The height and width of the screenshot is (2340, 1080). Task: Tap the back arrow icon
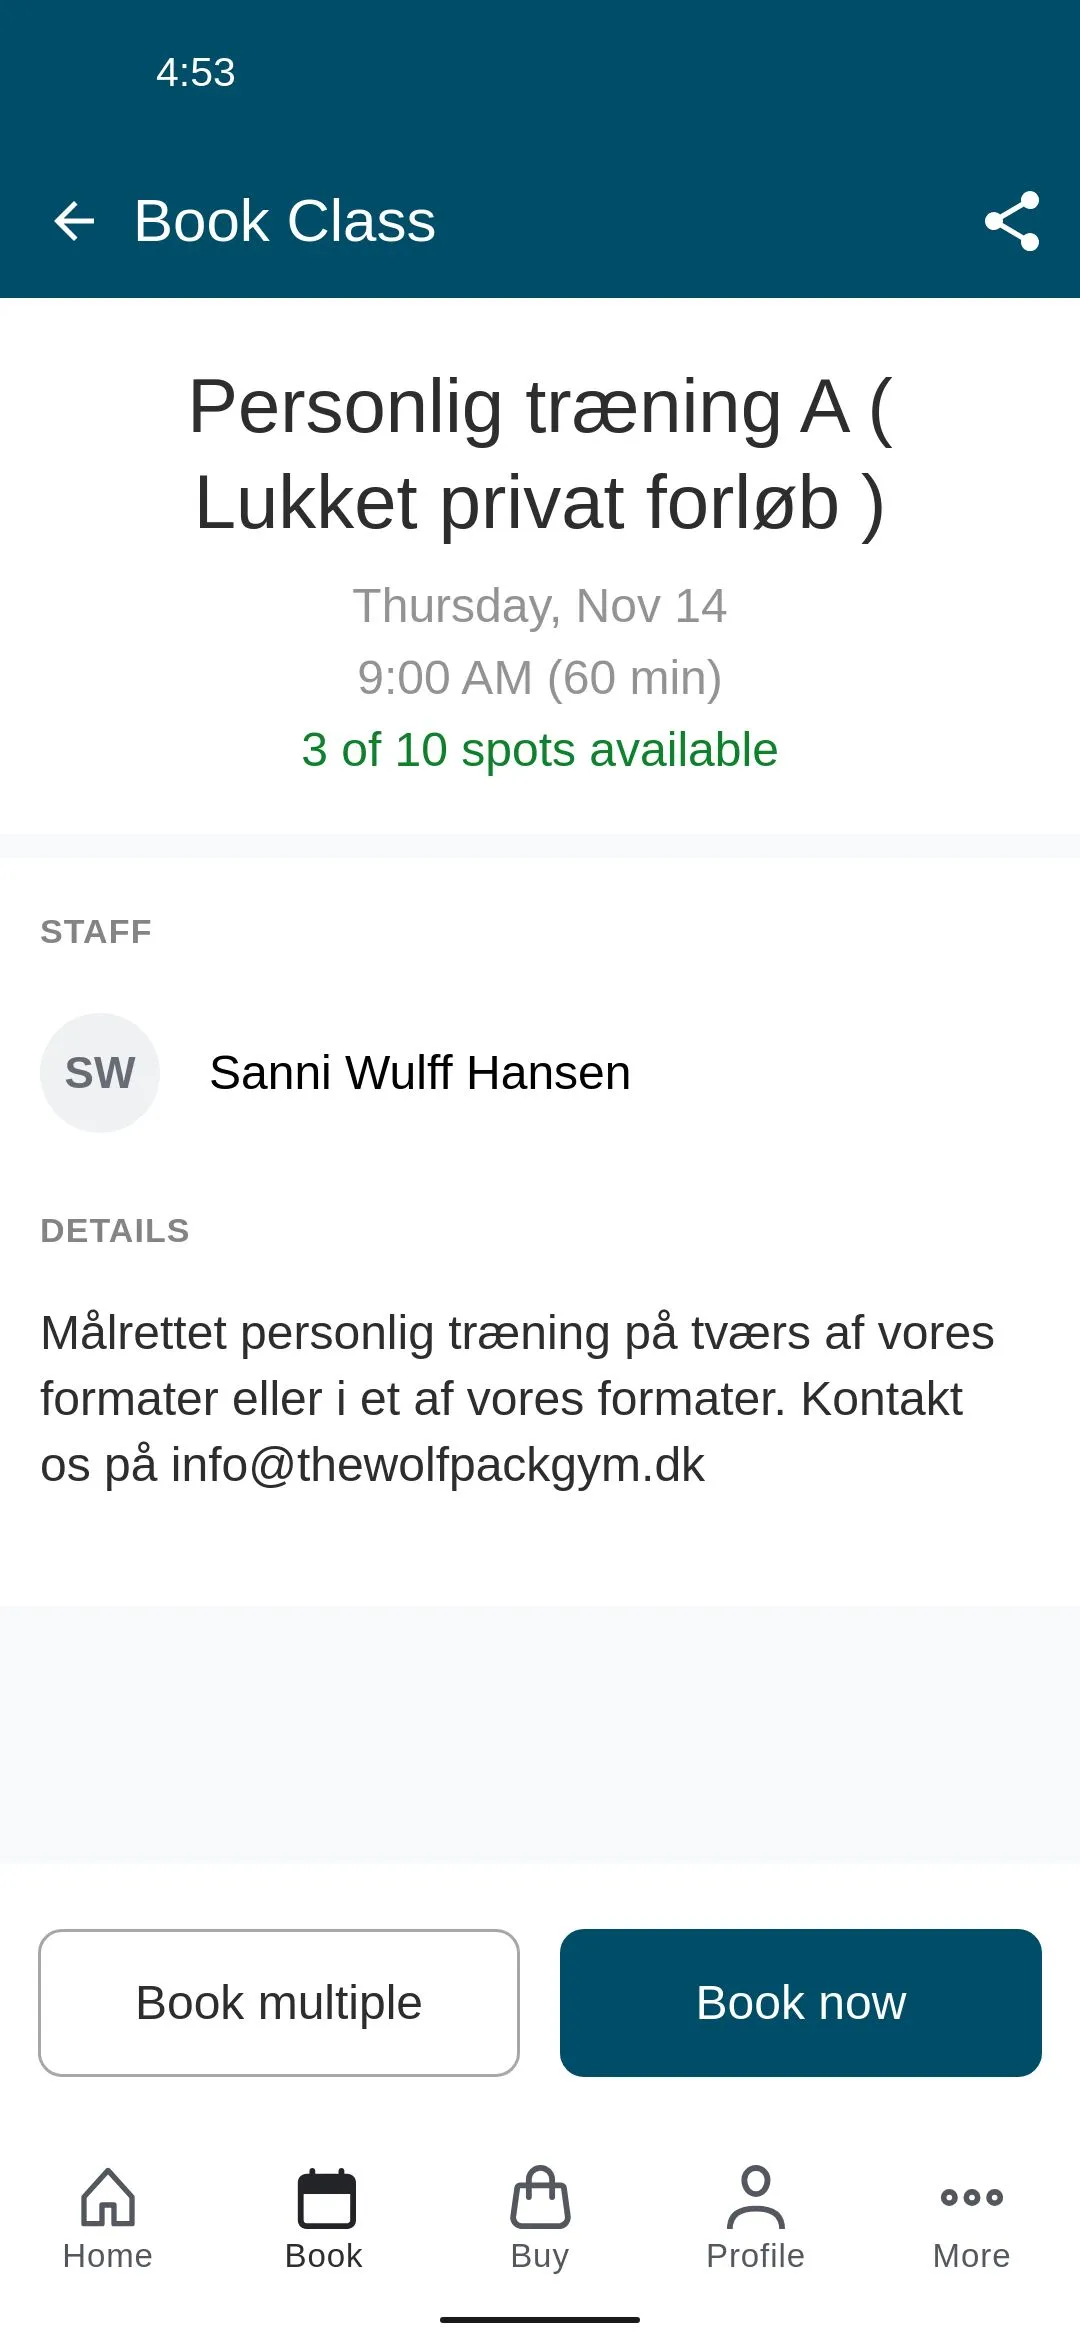tap(74, 221)
